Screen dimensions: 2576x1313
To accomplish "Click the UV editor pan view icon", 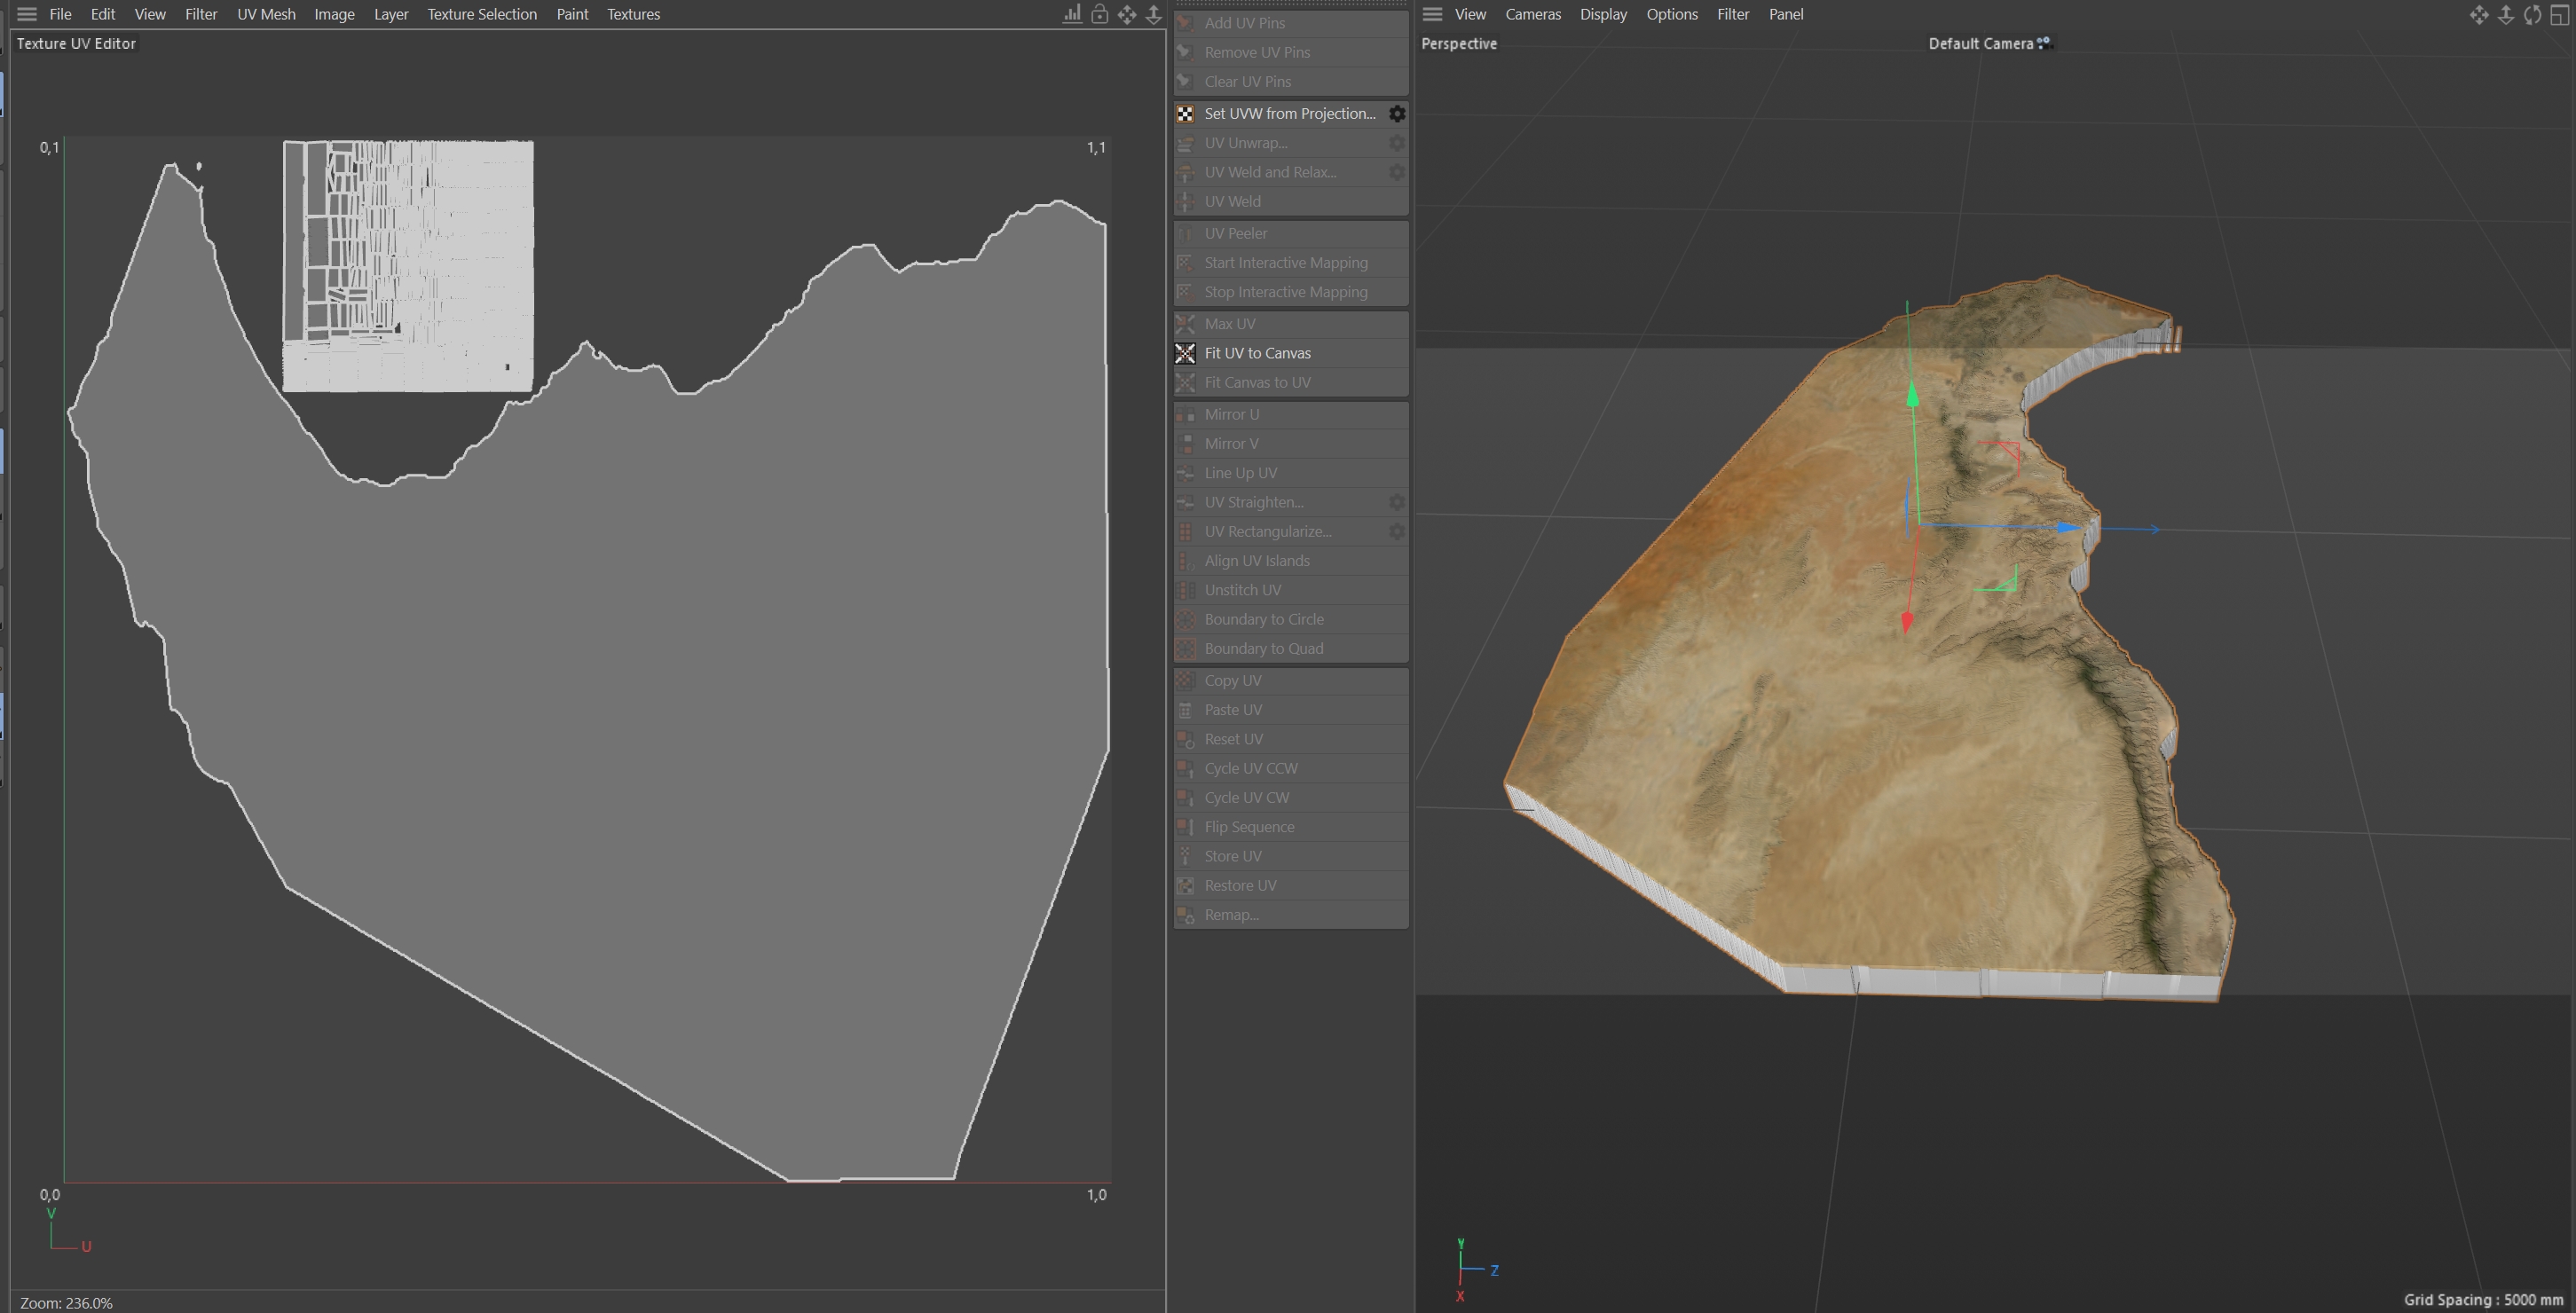I will [1127, 14].
